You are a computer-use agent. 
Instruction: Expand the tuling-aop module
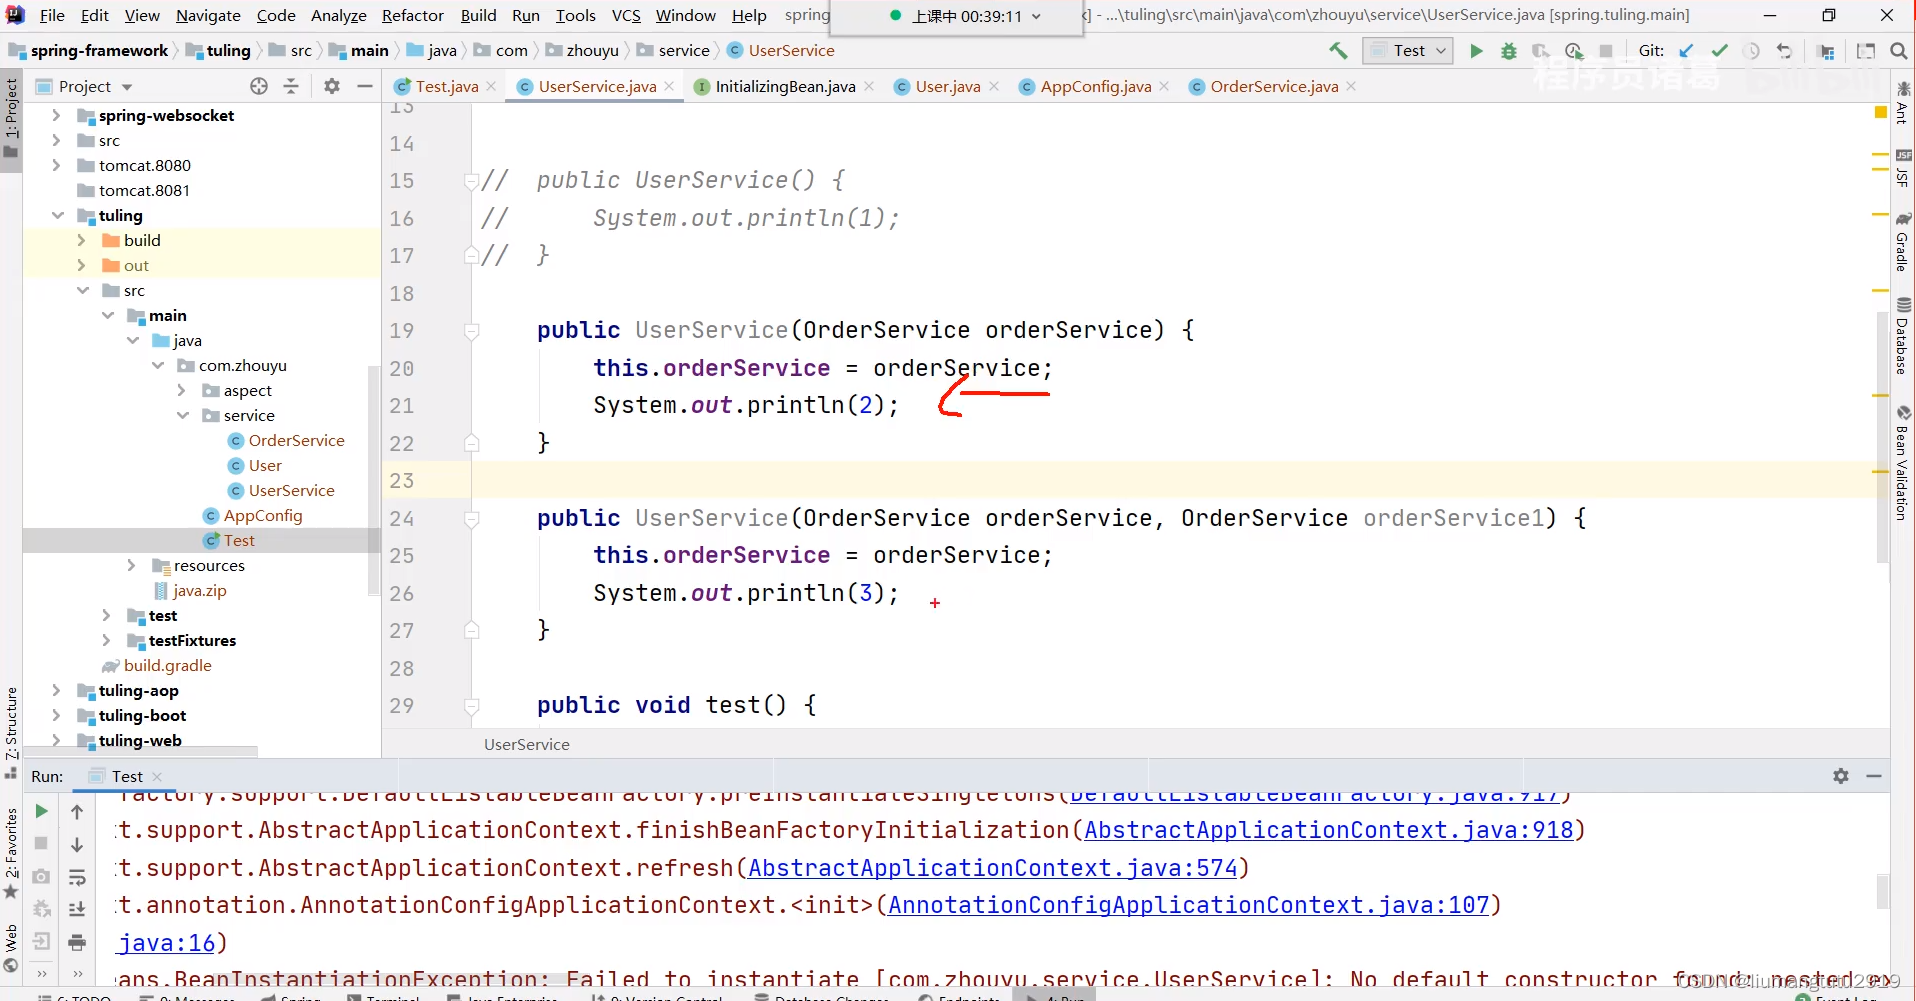(x=57, y=691)
